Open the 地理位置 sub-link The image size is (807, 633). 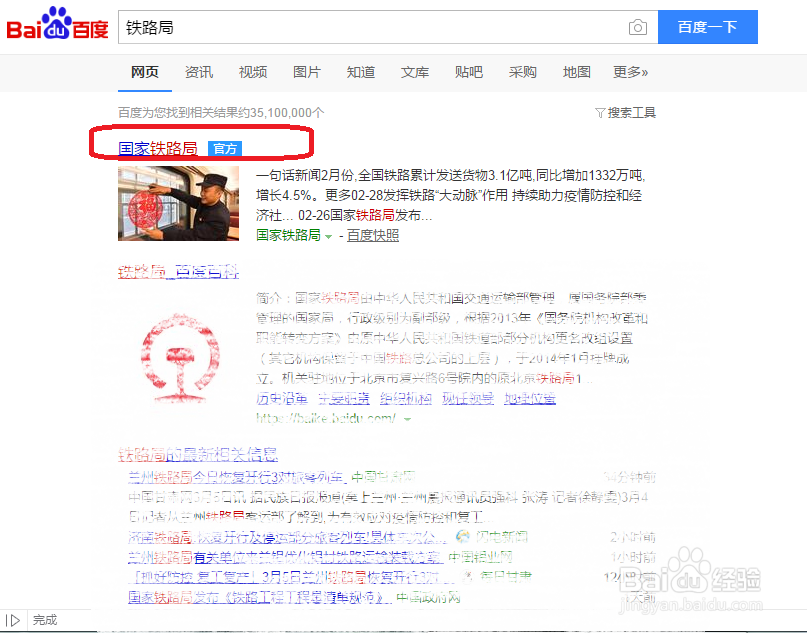(x=530, y=398)
